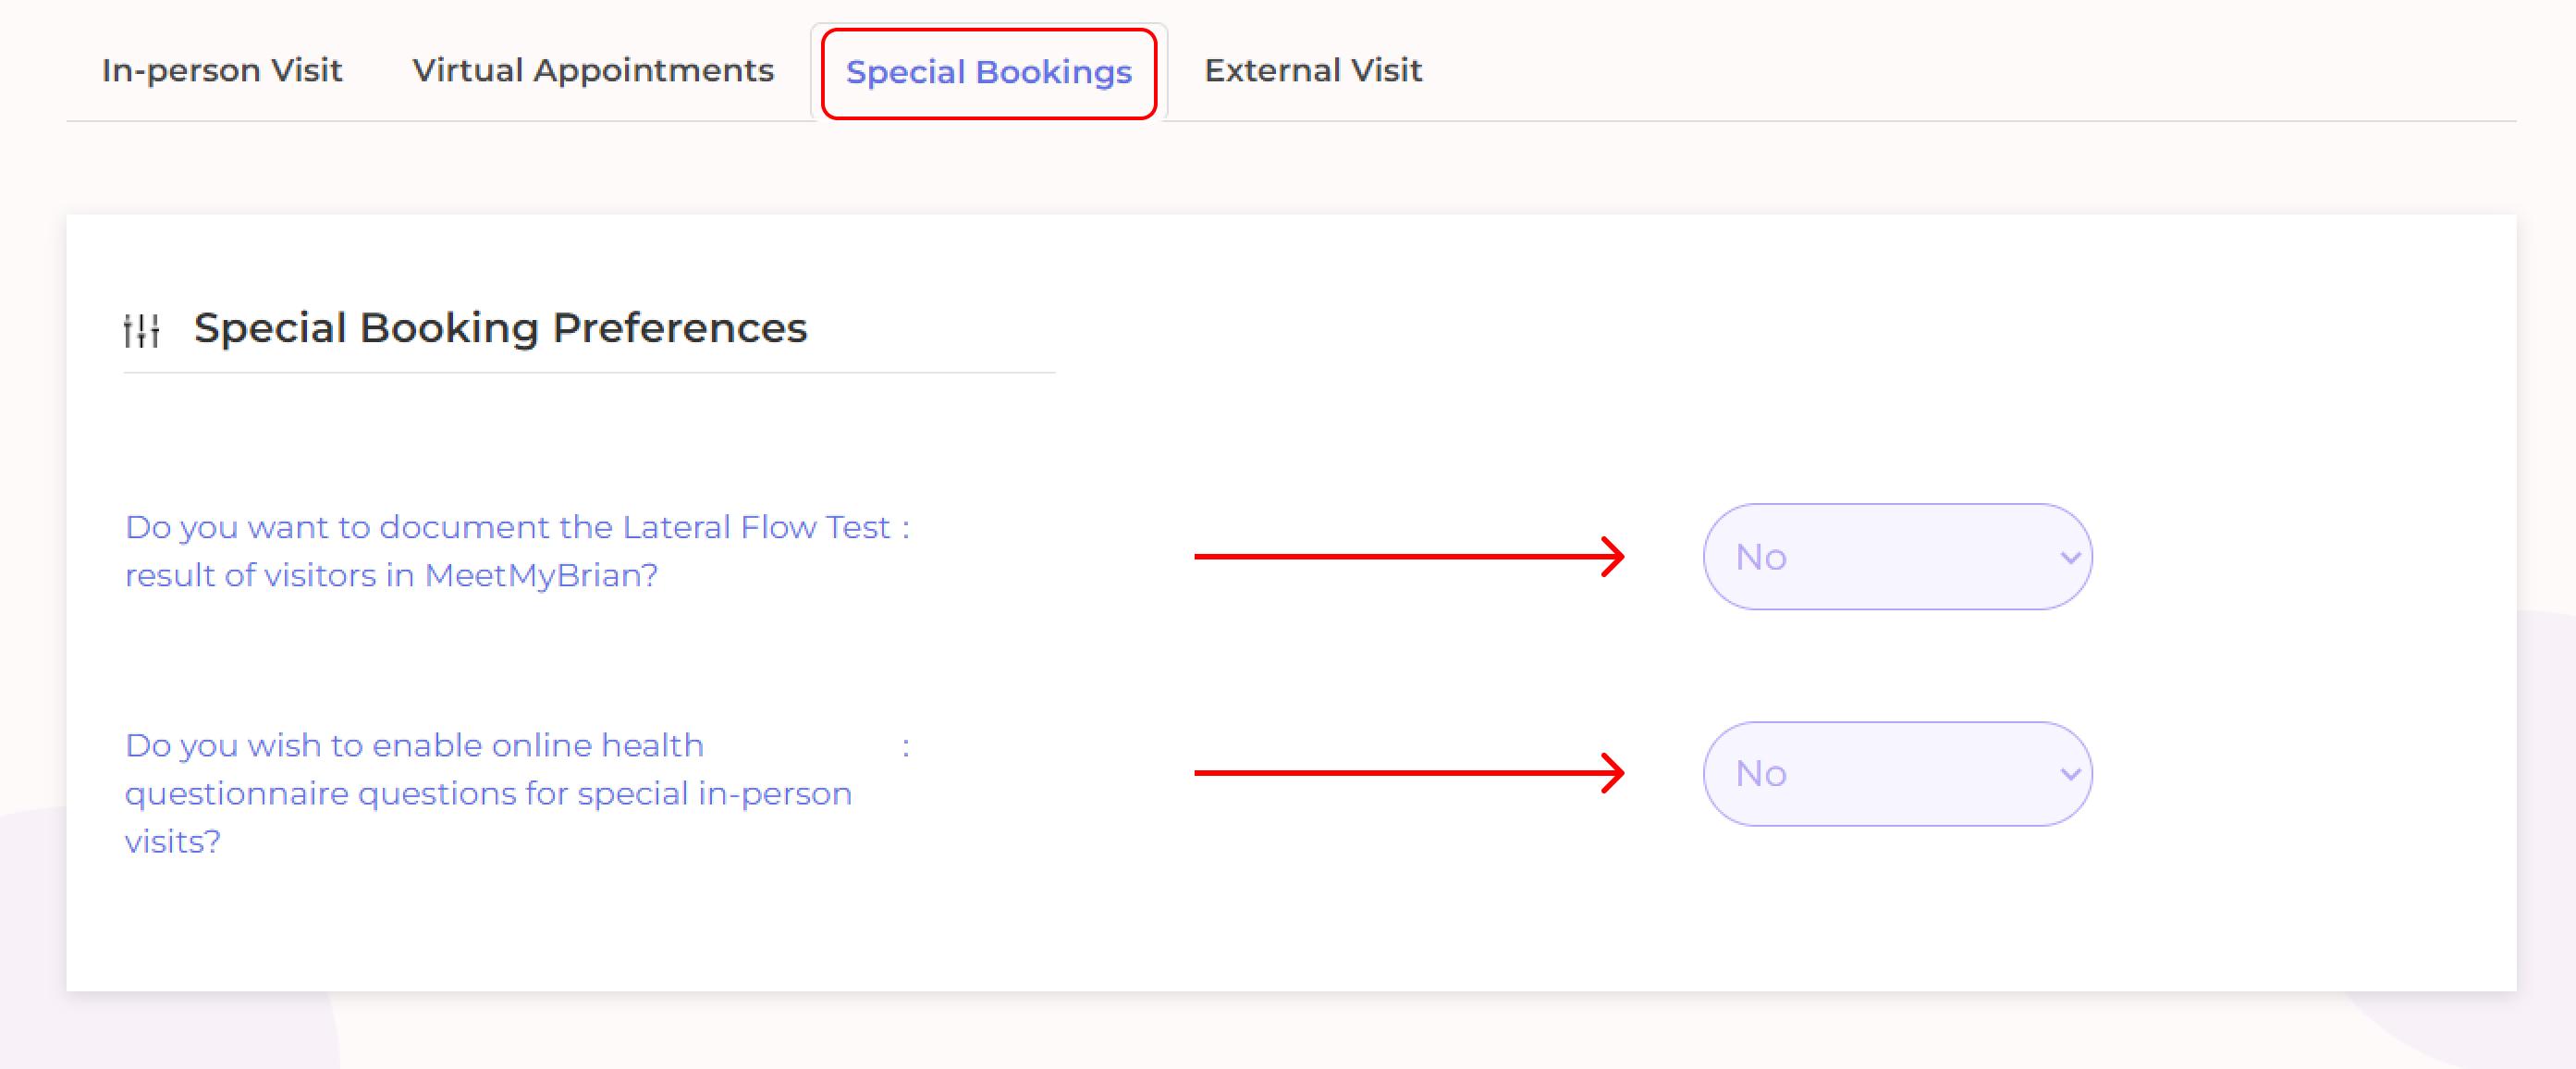Click the colon after the Lateral Flow Test label
Image resolution: width=2576 pixels, height=1069 pixels.
[x=905, y=528]
